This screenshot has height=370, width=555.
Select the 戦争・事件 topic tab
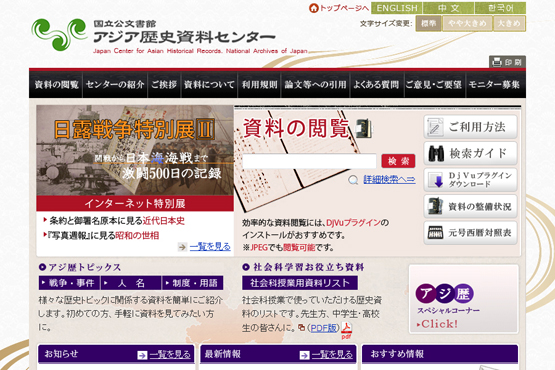click(69, 283)
